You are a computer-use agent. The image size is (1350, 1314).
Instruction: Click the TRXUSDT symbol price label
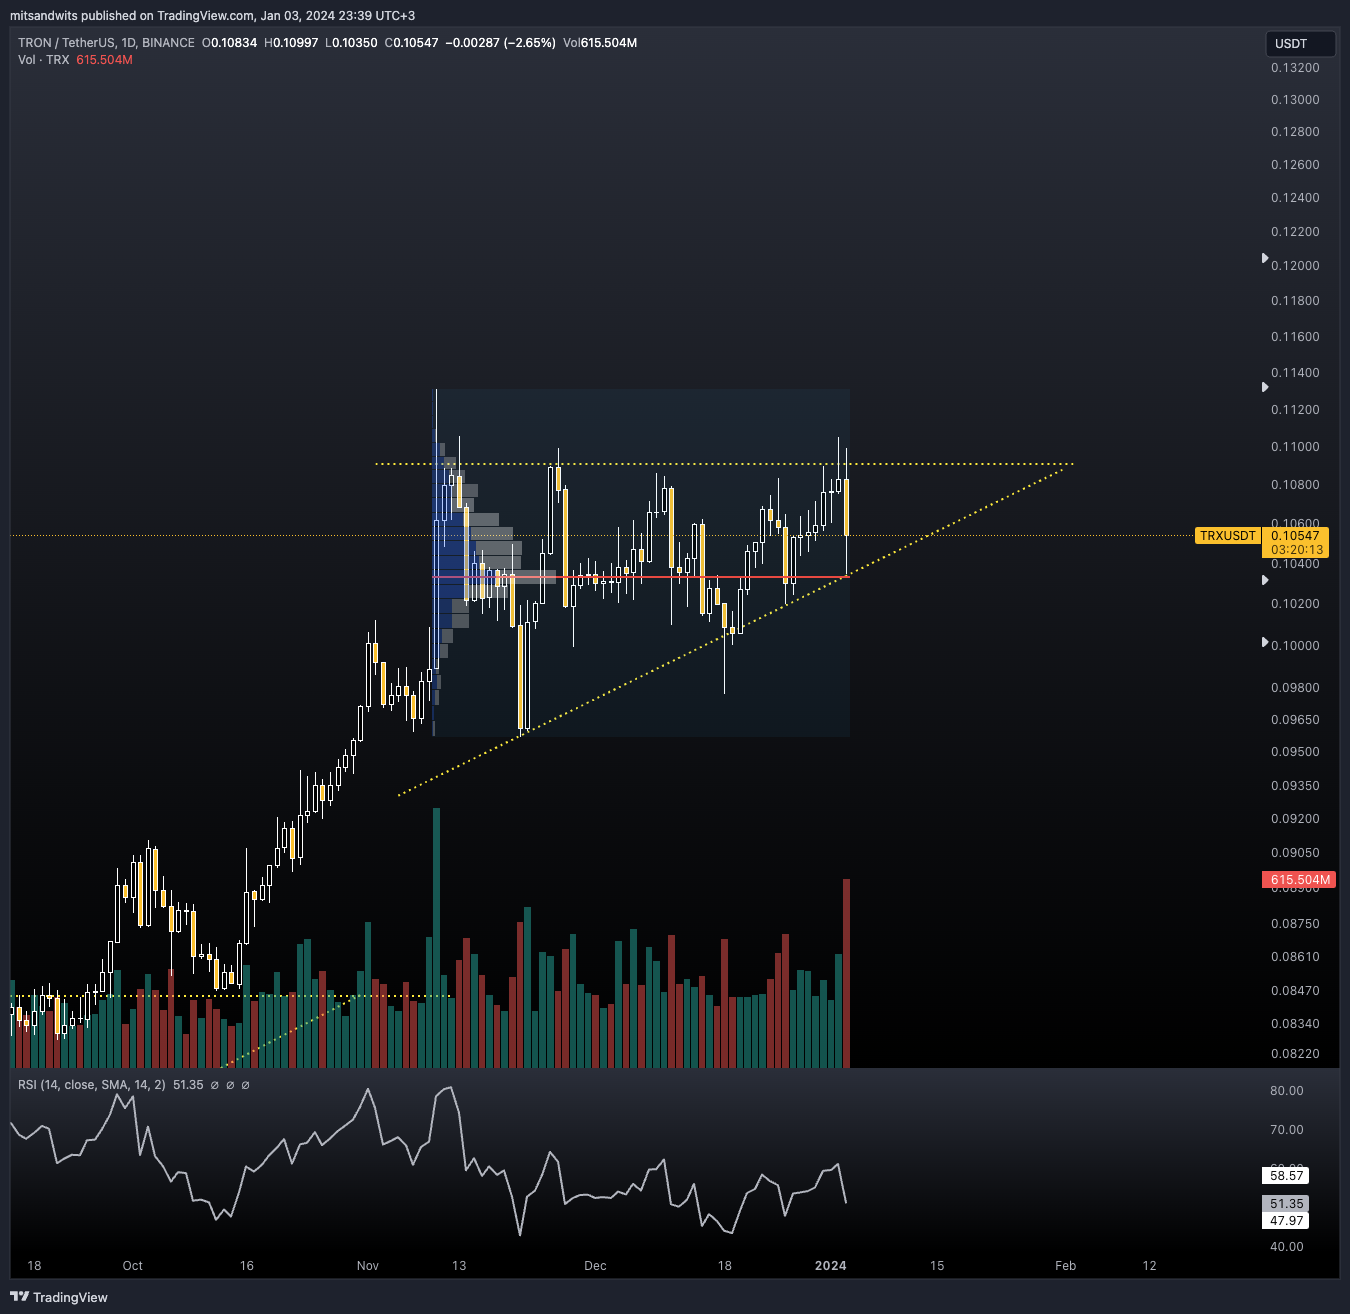1228,536
